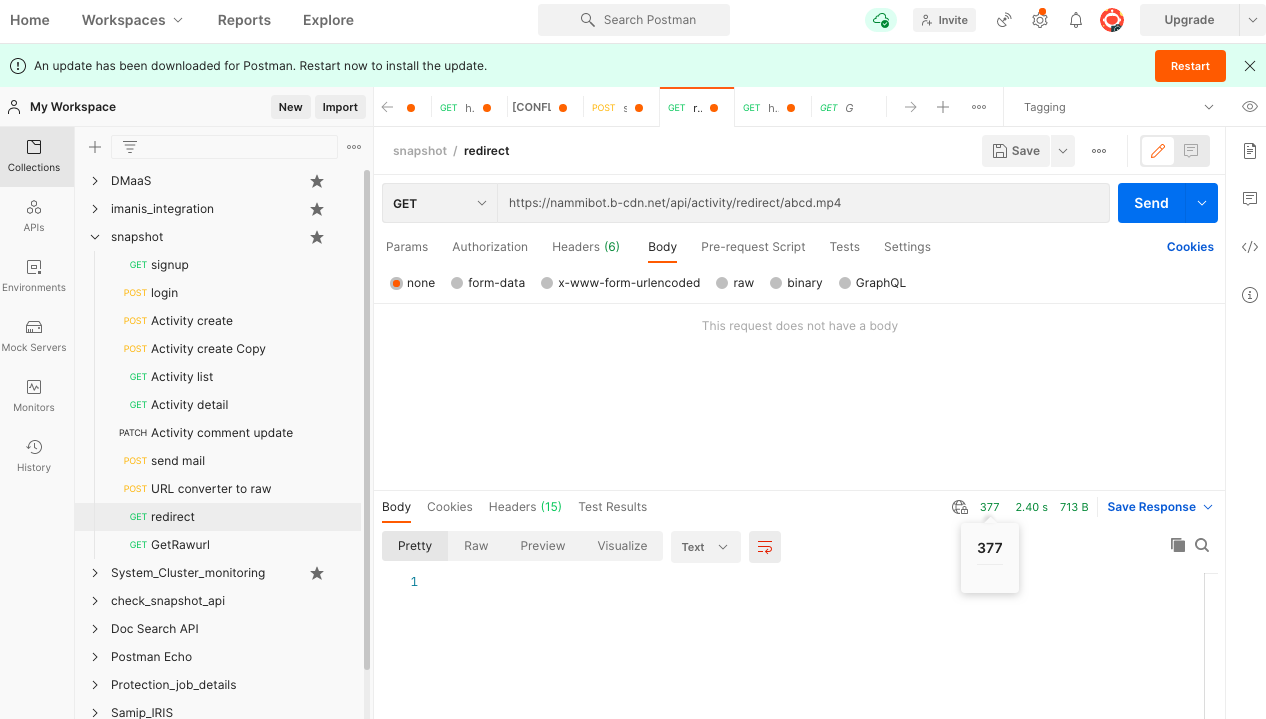Switch to the Pre-request Script tab
The width and height of the screenshot is (1266, 719).
coord(753,247)
